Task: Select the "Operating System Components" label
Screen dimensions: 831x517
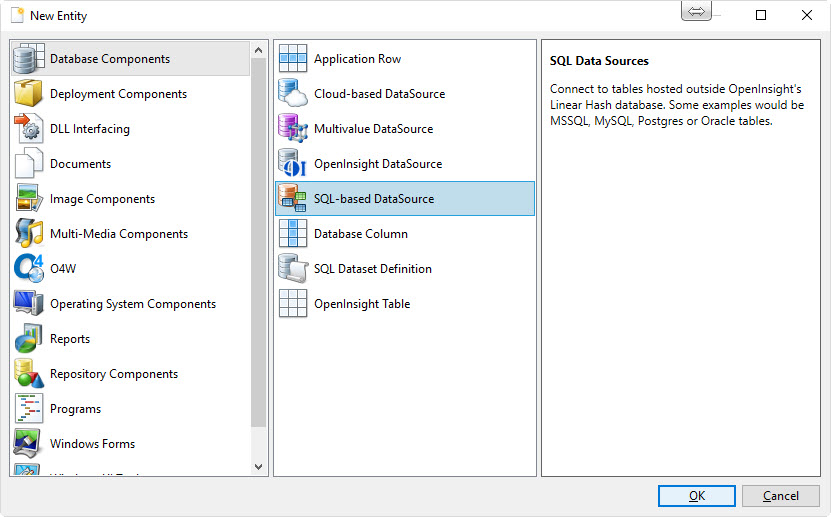Action: coord(133,304)
